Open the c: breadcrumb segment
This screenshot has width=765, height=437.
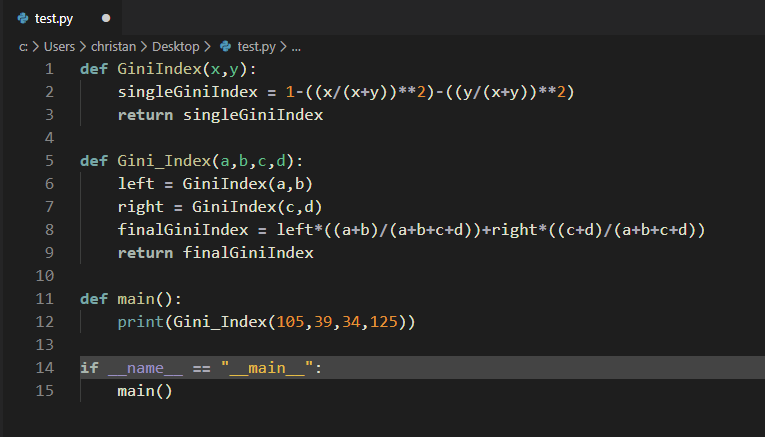[x=23, y=47]
